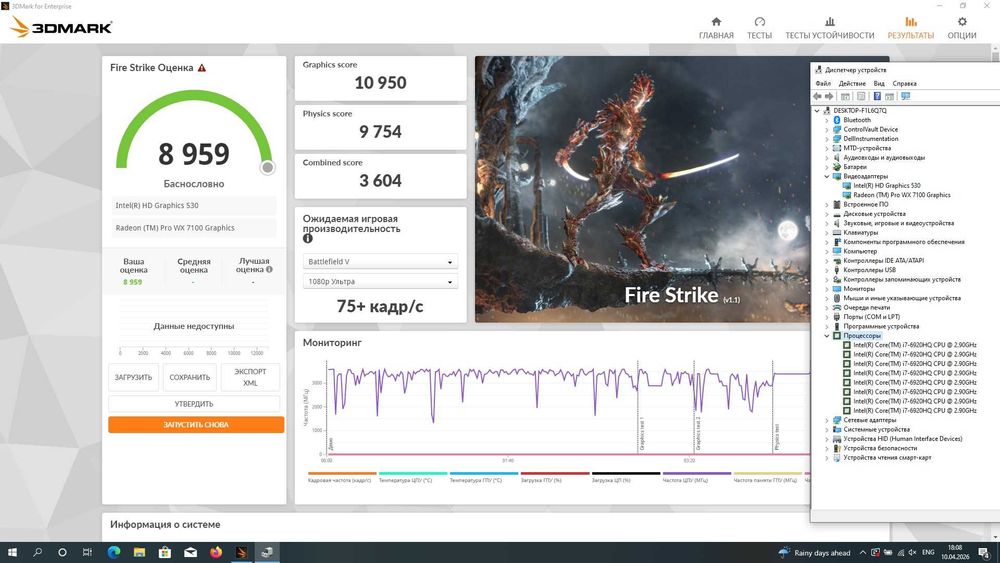Select Клавиатуры in device tree

tap(860, 233)
